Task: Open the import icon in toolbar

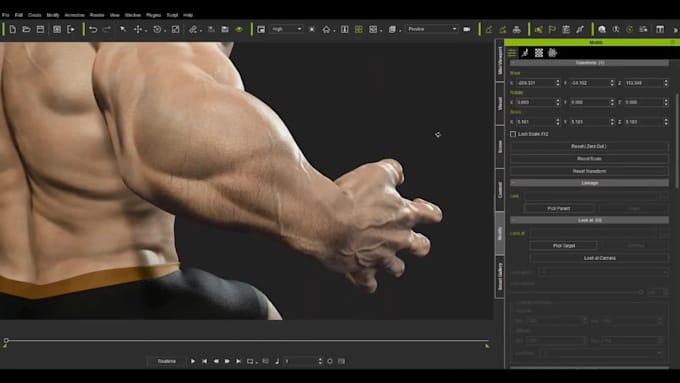Action: 57,29
